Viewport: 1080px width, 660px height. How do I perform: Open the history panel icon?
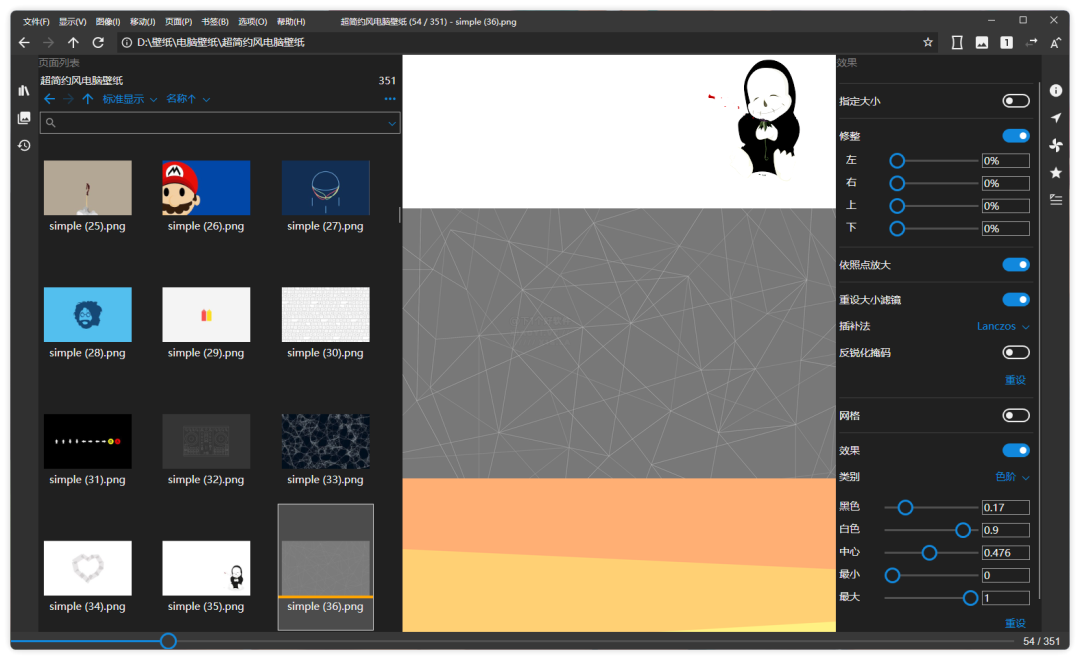click(x=24, y=146)
